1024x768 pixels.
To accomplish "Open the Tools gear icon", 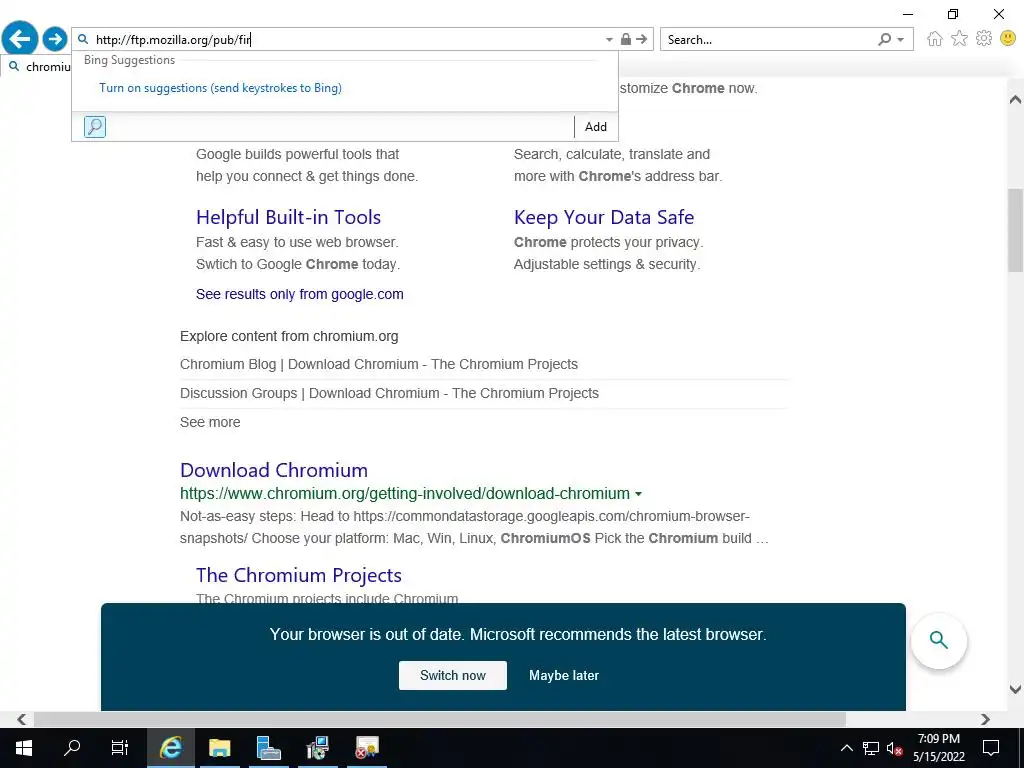I will click(x=984, y=39).
